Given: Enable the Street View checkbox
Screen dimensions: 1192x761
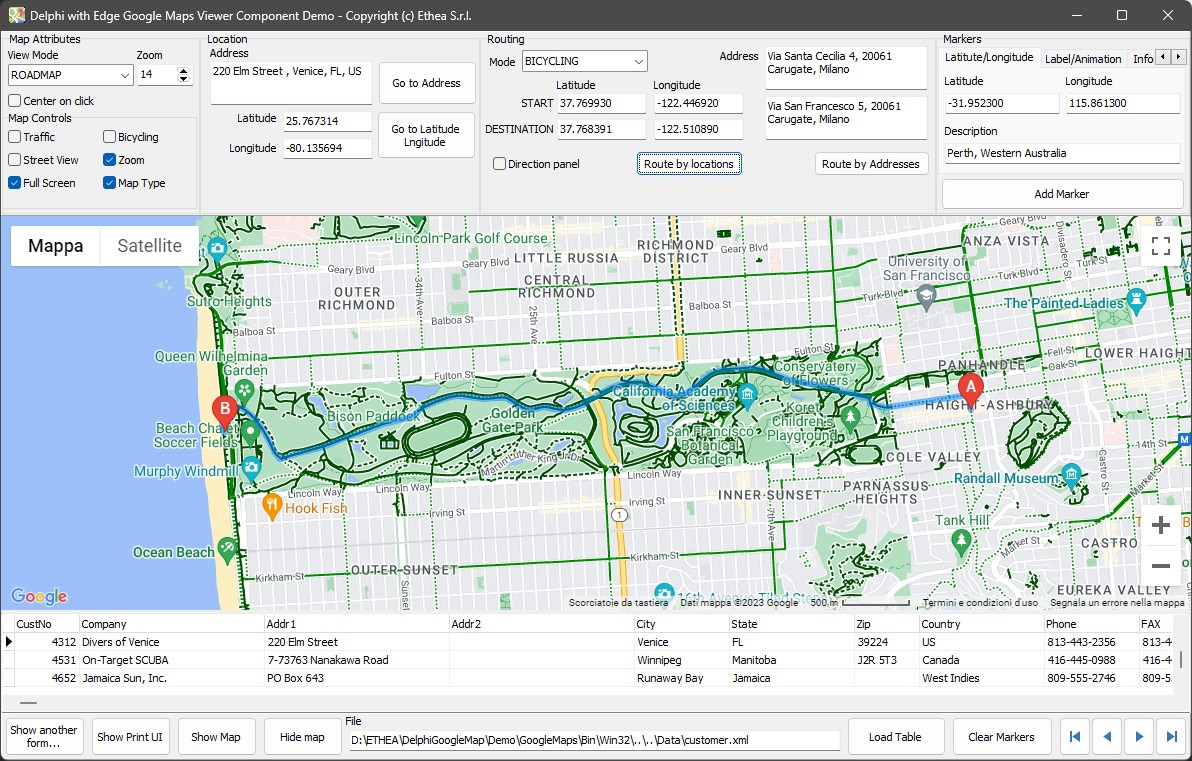Looking at the screenshot, I should (x=14, y=160).
